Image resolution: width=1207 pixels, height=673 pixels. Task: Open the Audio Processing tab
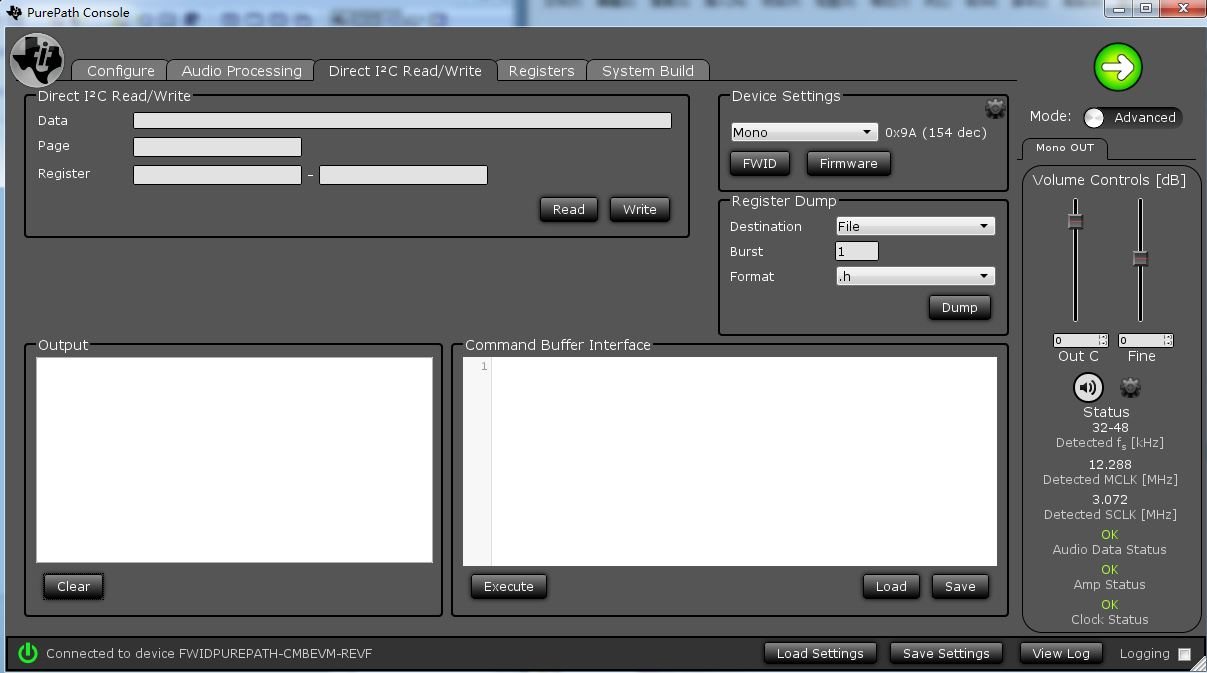click(x=241, y=71)
